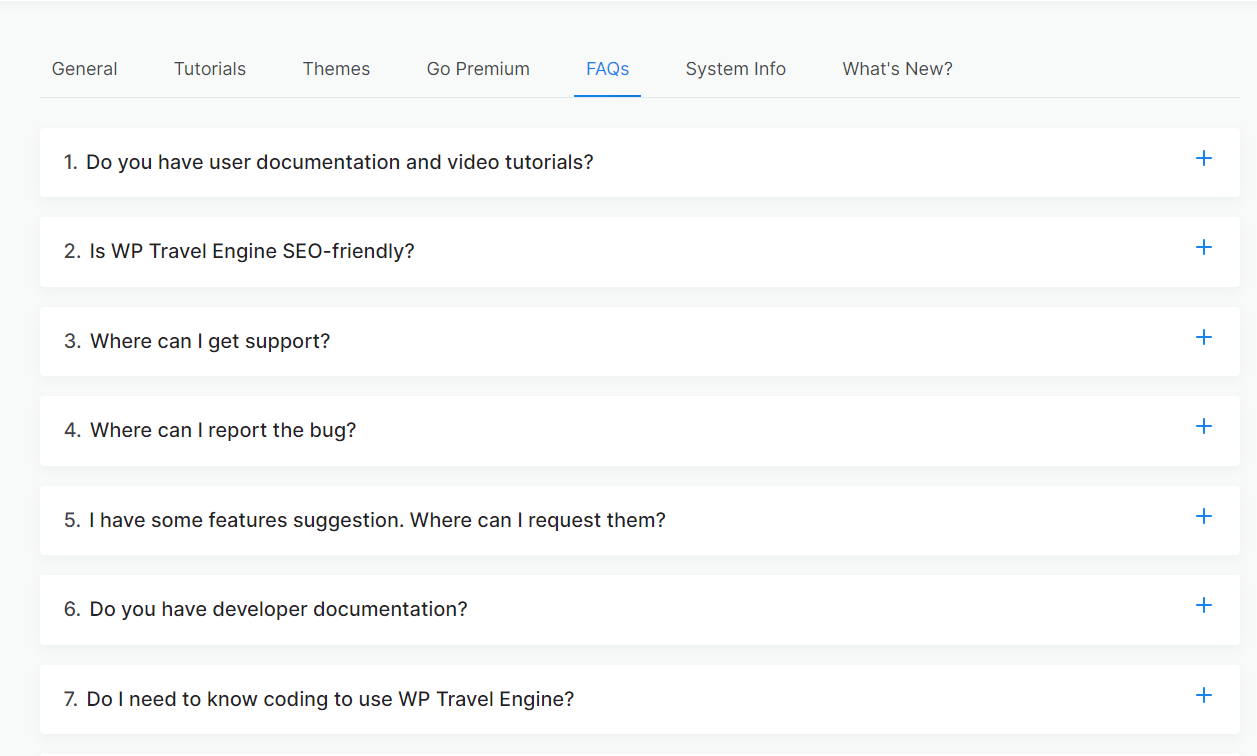The image size is (1257, 756).
Task: Open 'Do you have developer documentation?' accordion
Action: point(640,609)
